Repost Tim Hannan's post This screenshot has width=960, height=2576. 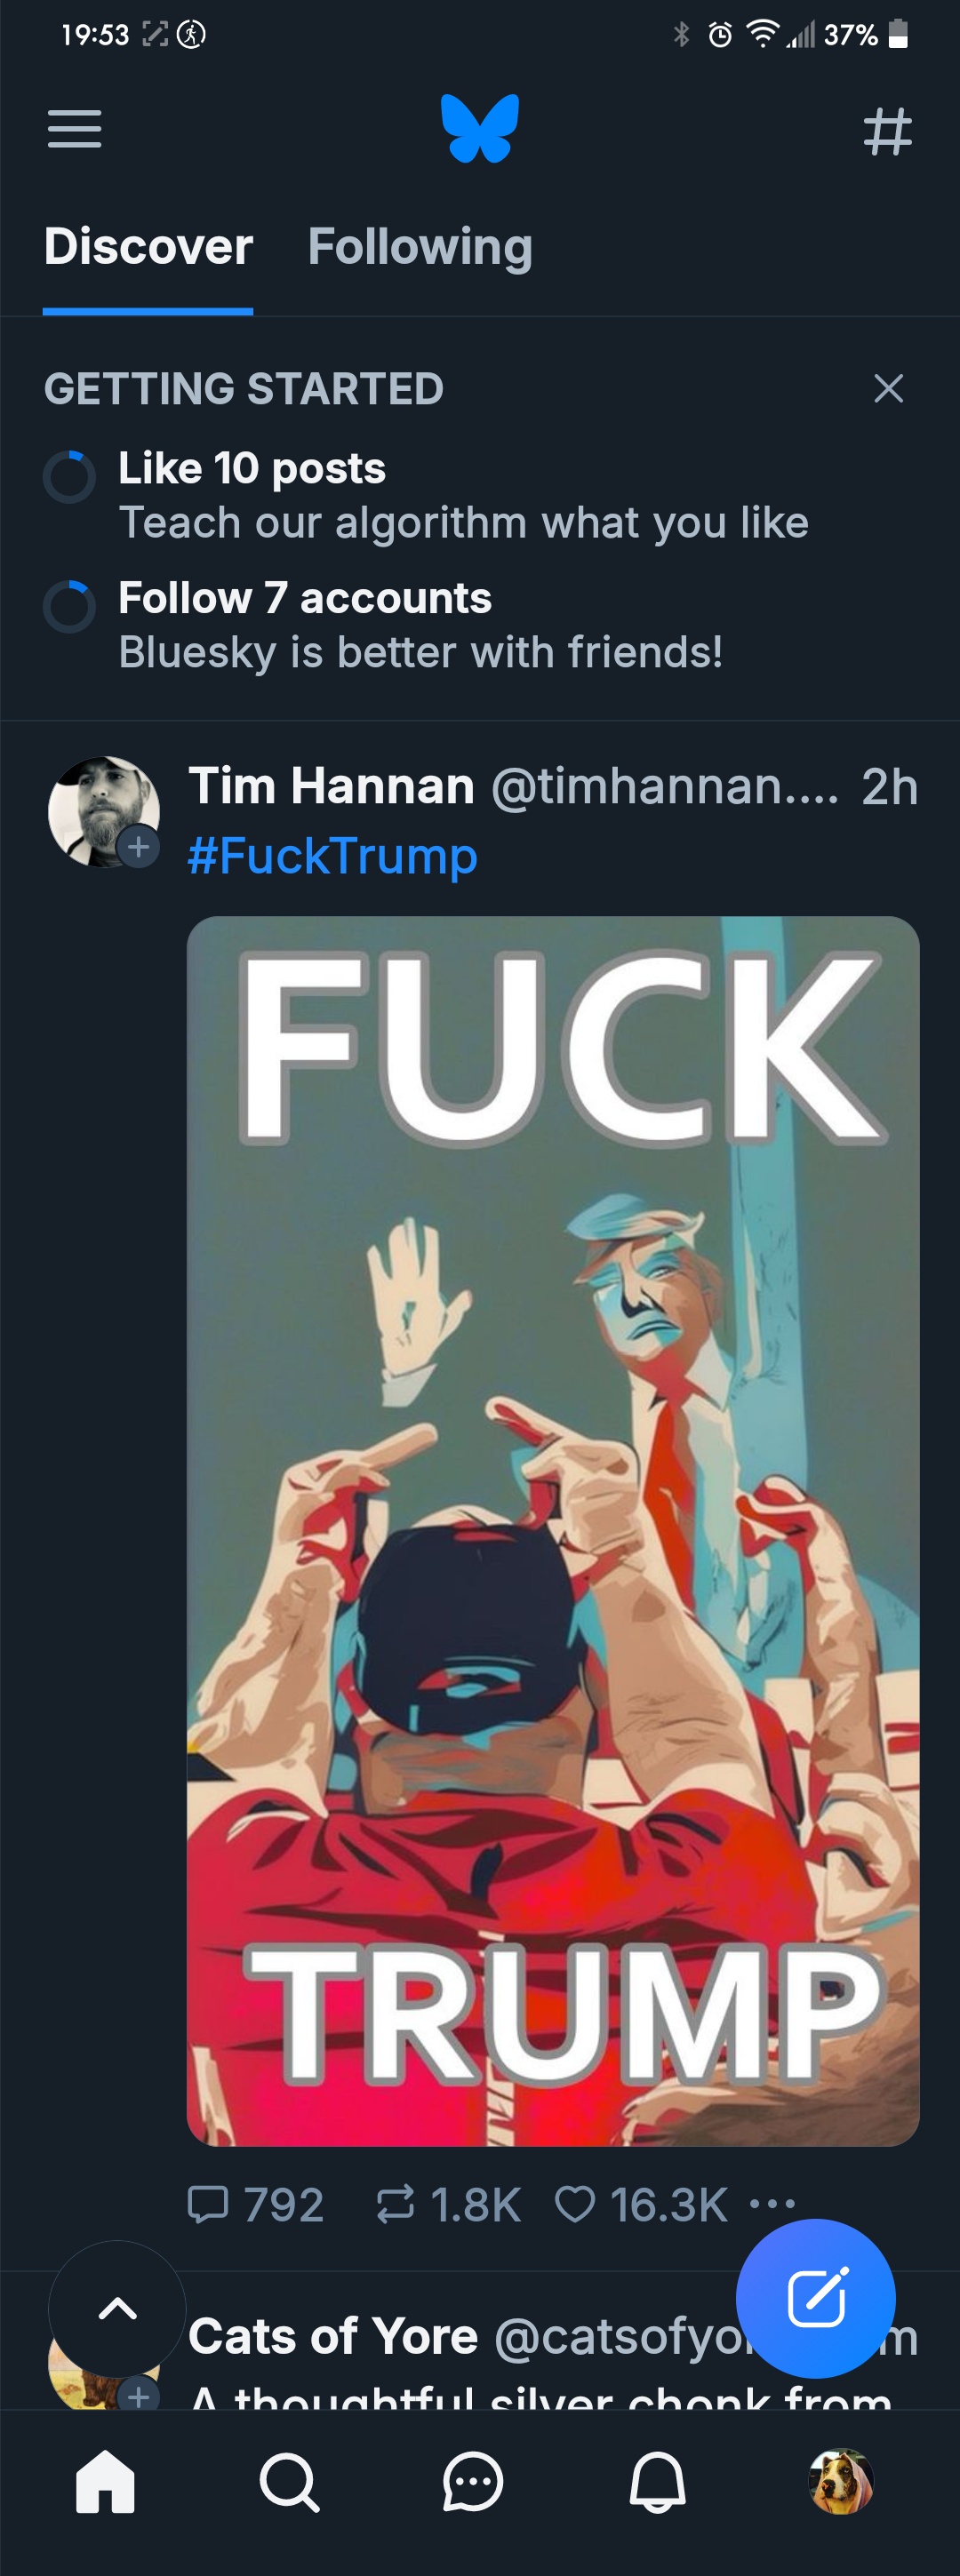[448, 2205]
